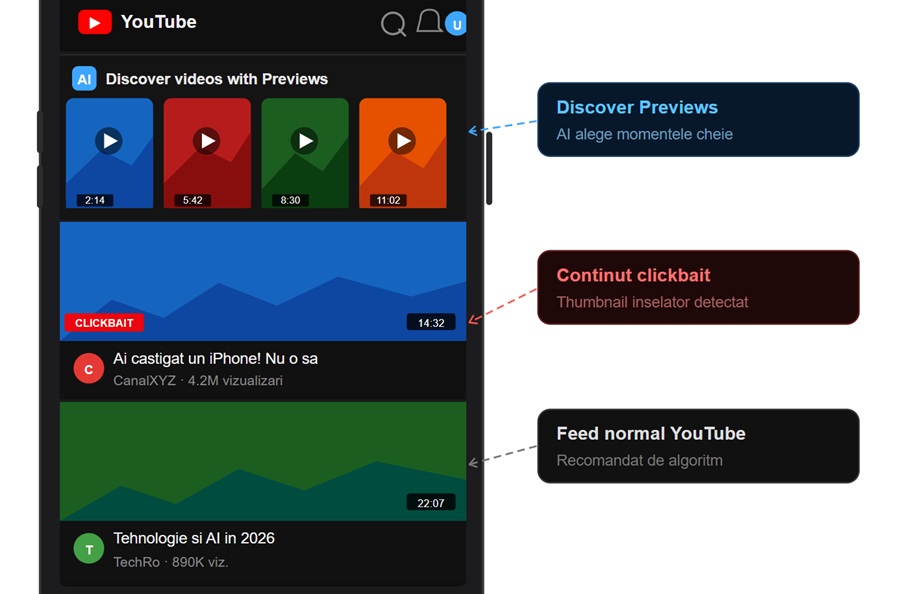Click the AI badge next to Discover videos

(x=84, y=78)
